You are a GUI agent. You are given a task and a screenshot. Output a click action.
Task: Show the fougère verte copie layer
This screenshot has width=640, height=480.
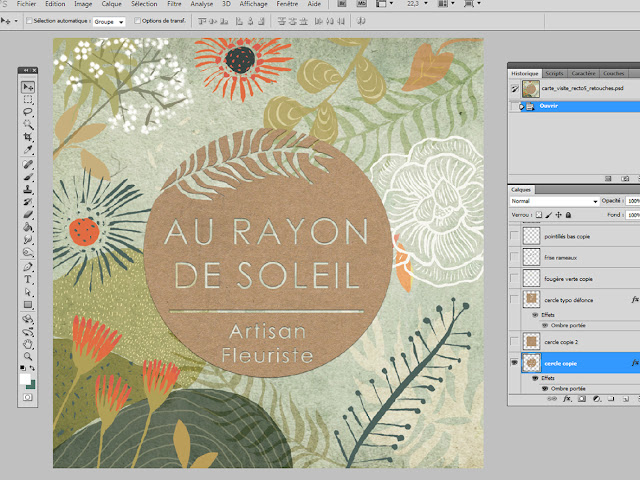pos(514,278)
